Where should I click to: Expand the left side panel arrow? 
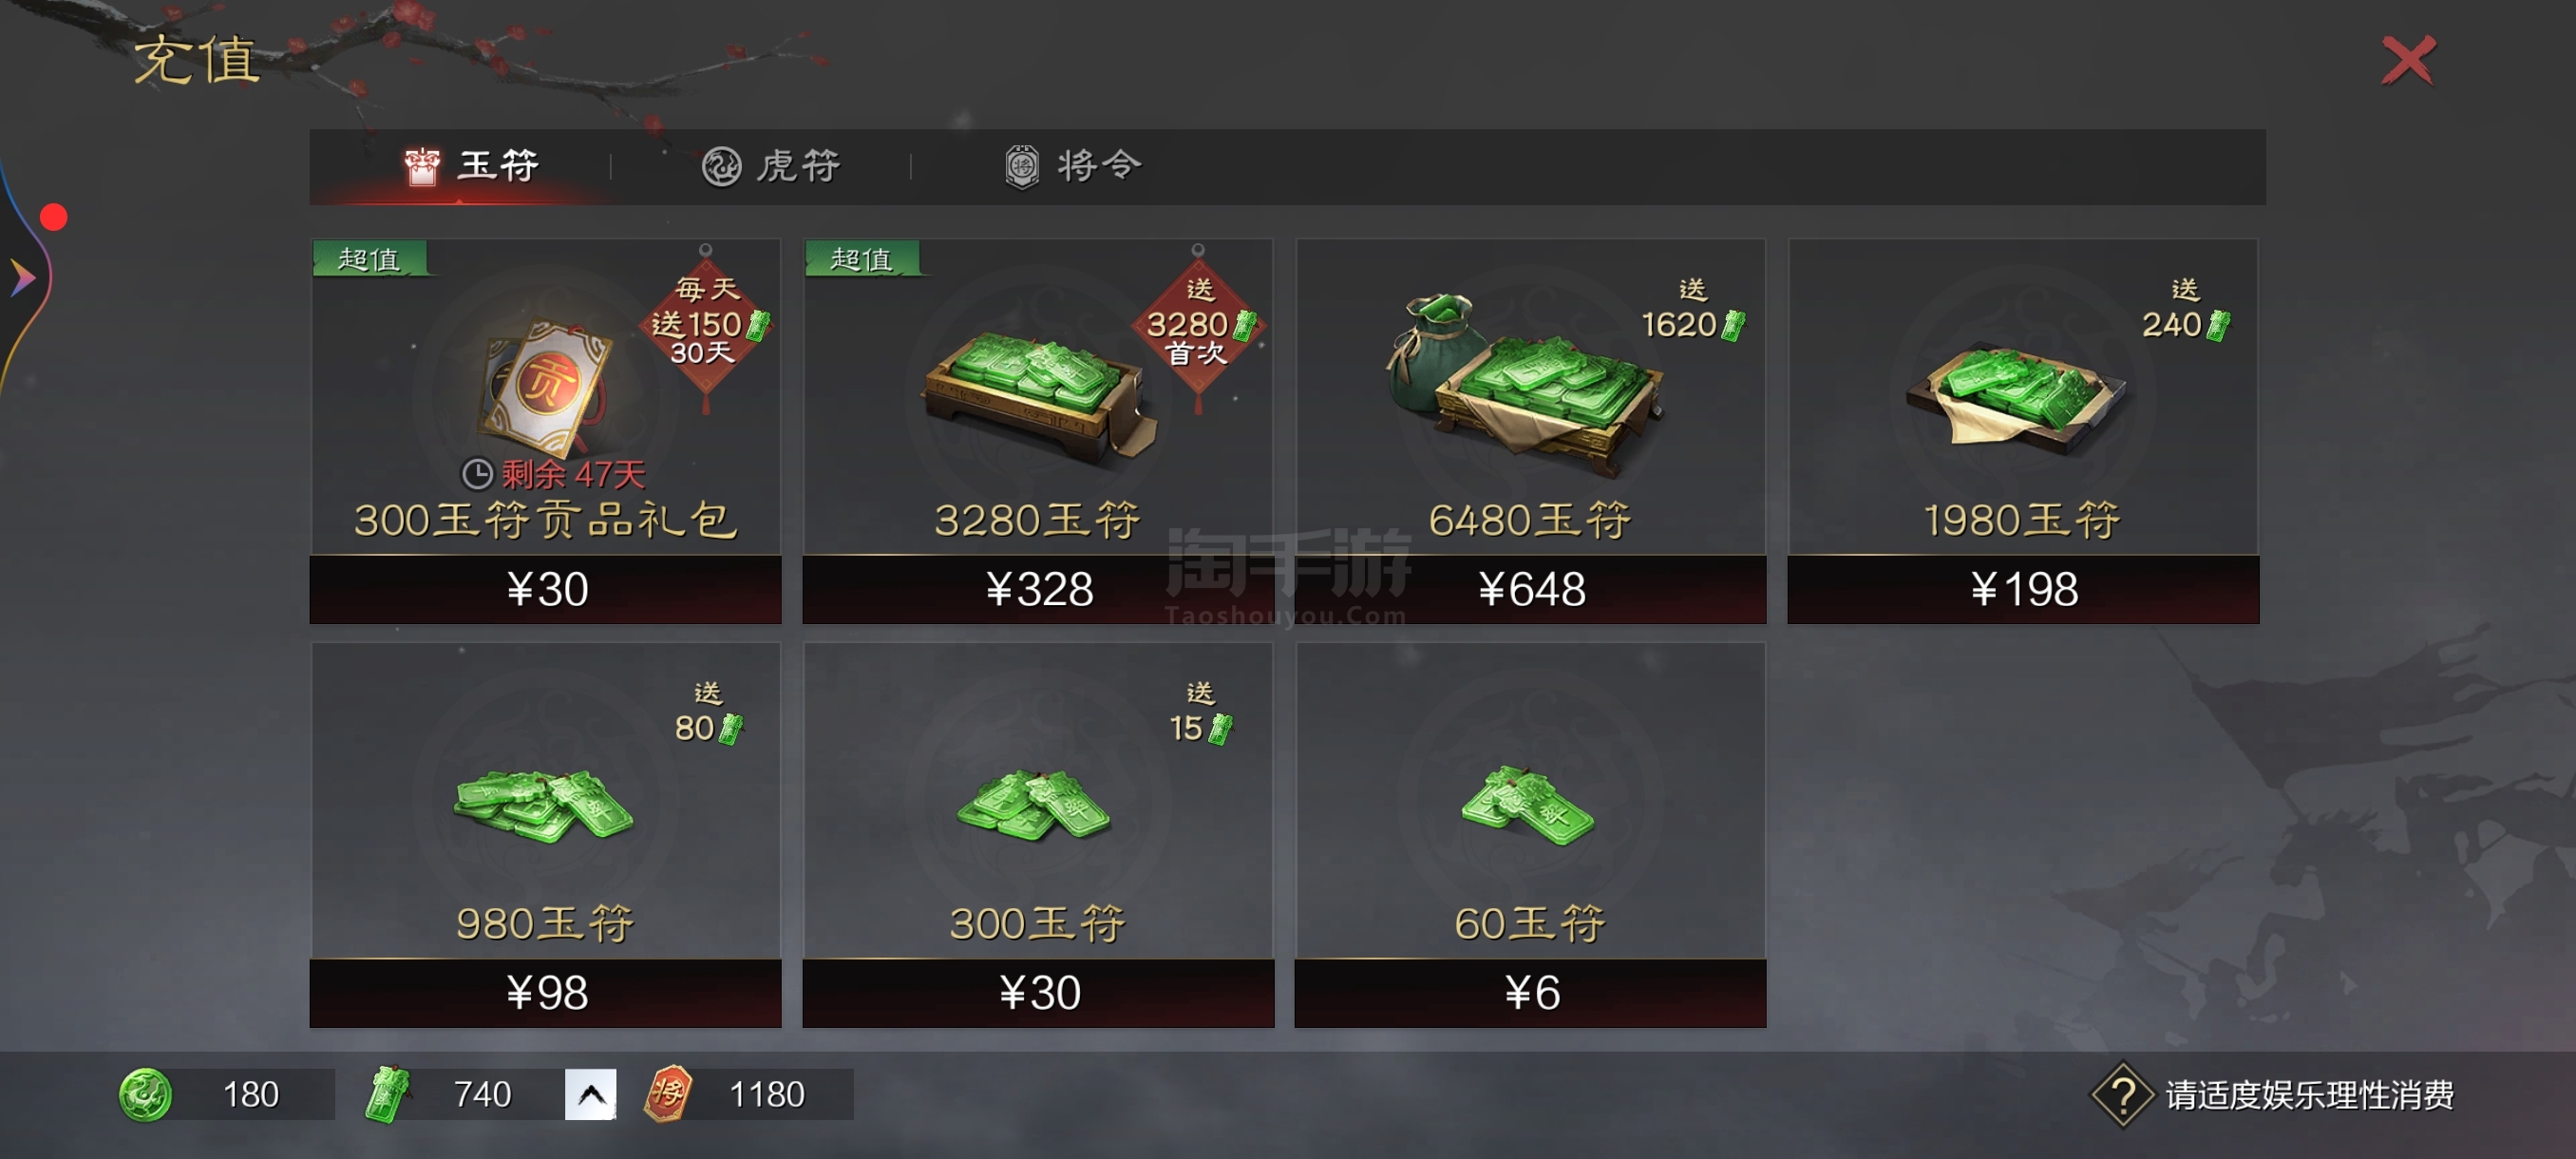22,277
